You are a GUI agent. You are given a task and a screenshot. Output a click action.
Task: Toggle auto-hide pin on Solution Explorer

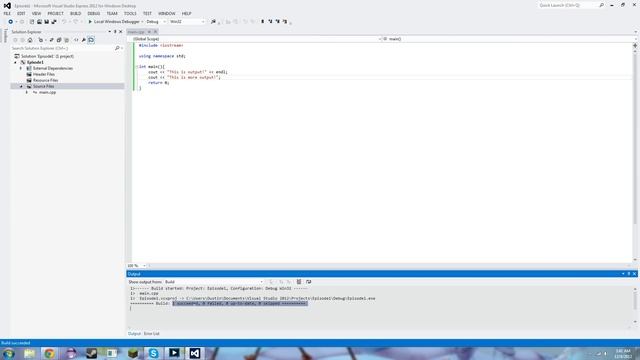pyautogui.click(x=115, y=32)
